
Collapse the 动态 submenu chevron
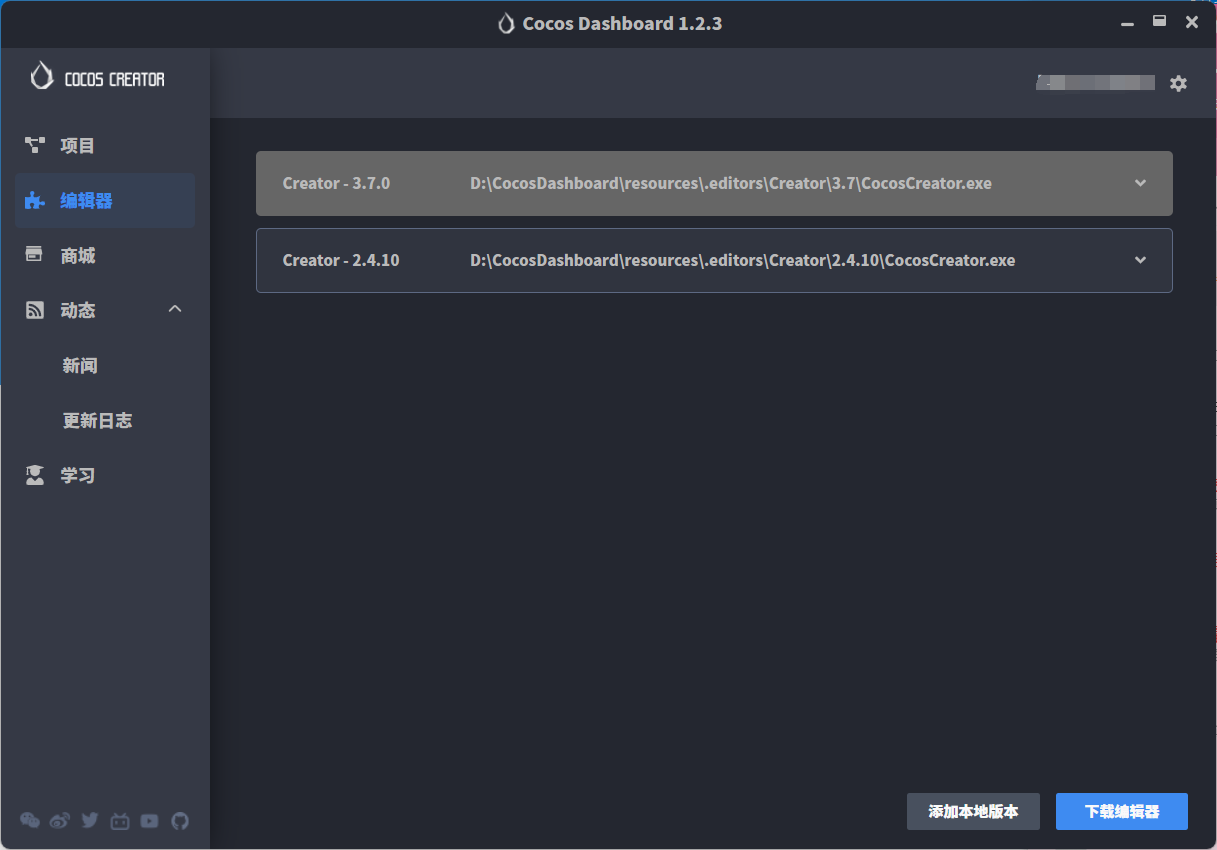pos(175,310)
